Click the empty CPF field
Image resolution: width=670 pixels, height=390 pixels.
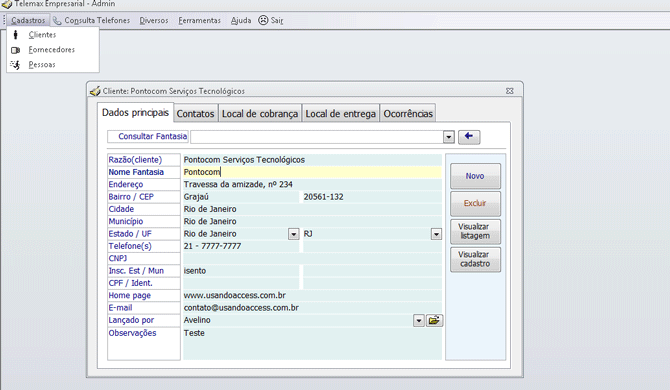[241, 284]
